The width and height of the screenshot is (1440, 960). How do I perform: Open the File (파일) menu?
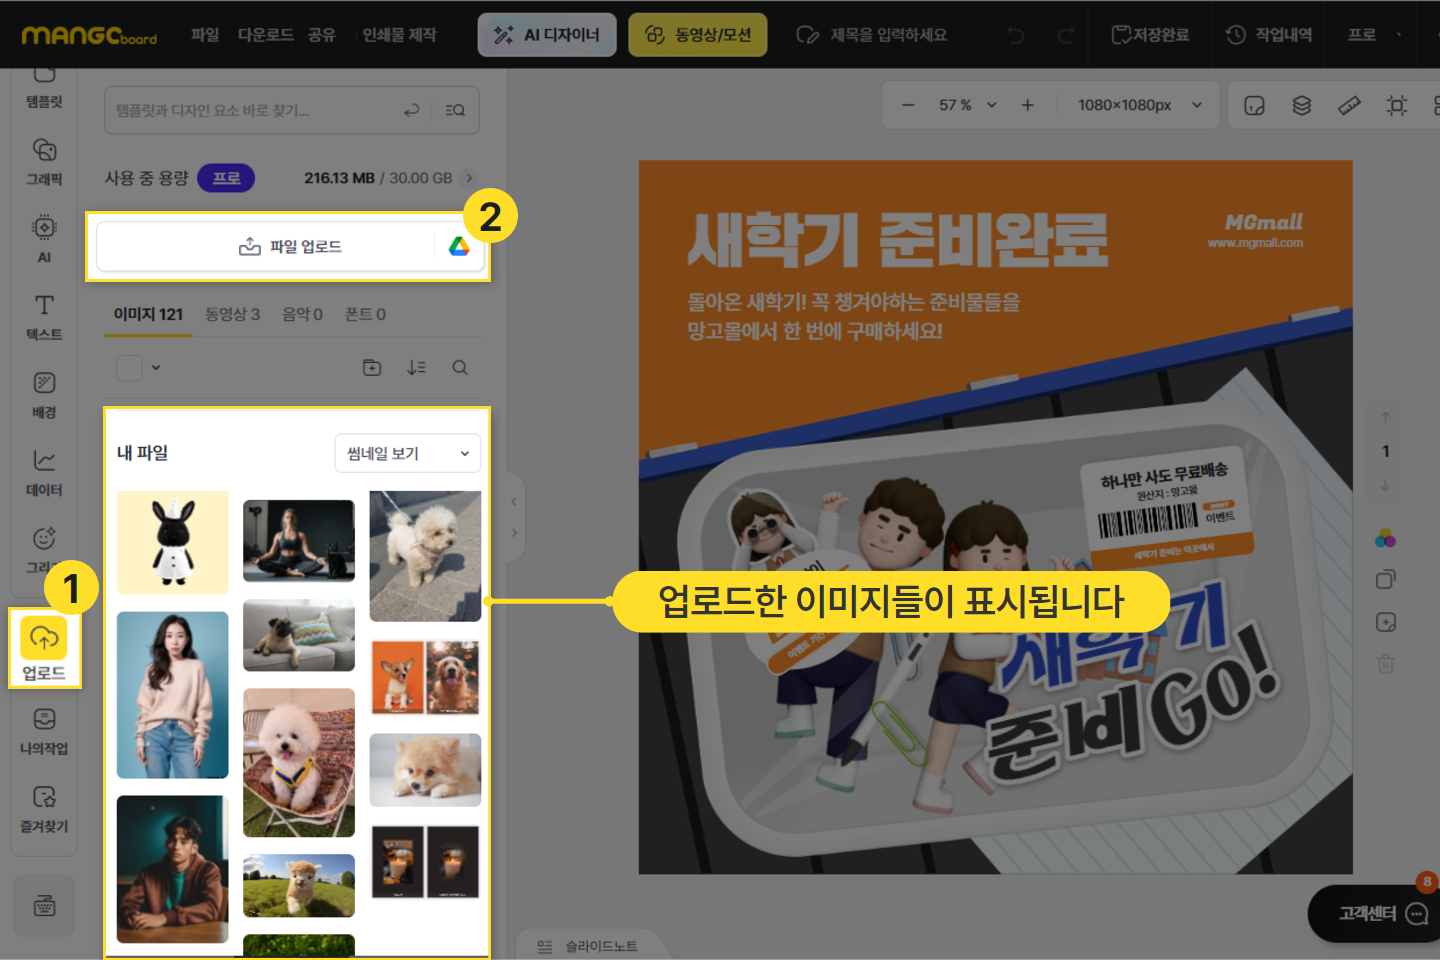(x=205, y=35)
